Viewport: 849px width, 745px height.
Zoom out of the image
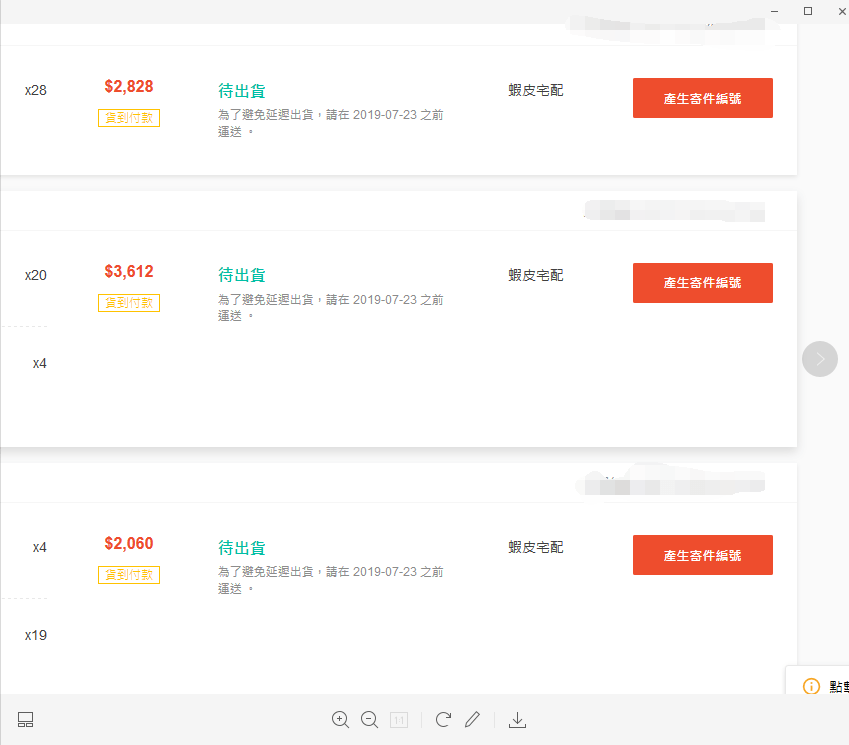[x=369, y=719]
